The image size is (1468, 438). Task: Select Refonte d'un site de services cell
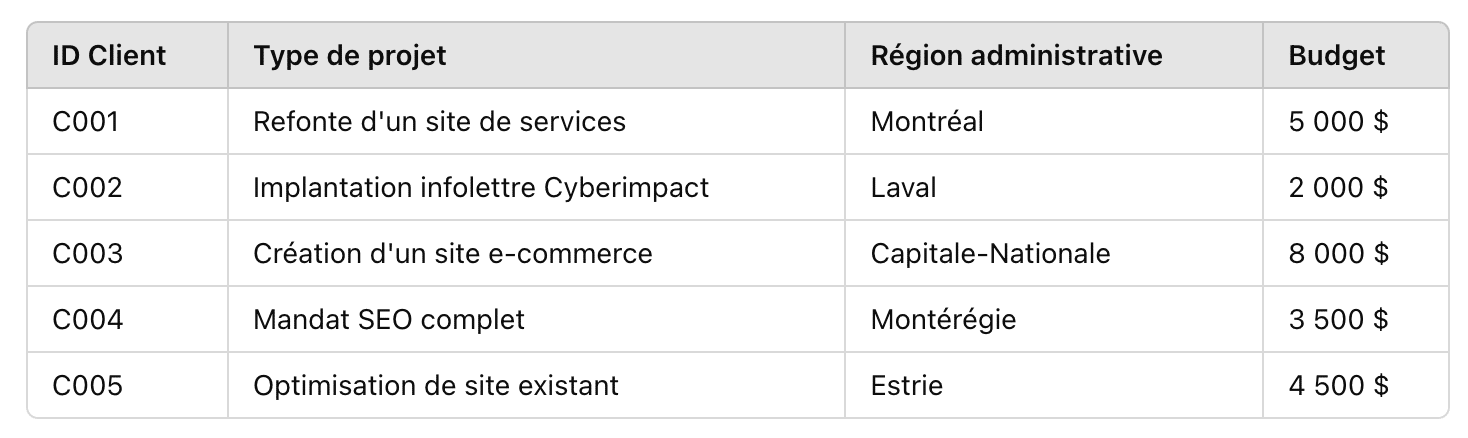tap(536, 121)
